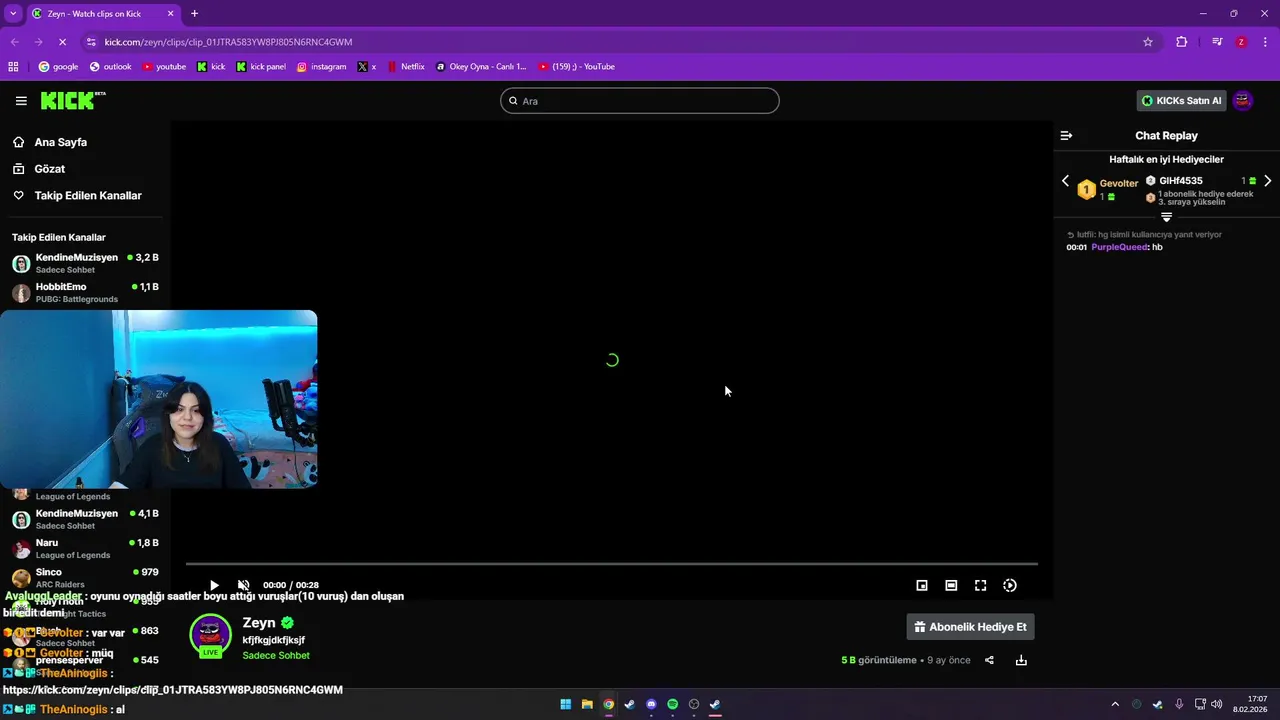1280x720 pixels.
Task: Open Discord from taskbar
Action: [x=651, y=704]
